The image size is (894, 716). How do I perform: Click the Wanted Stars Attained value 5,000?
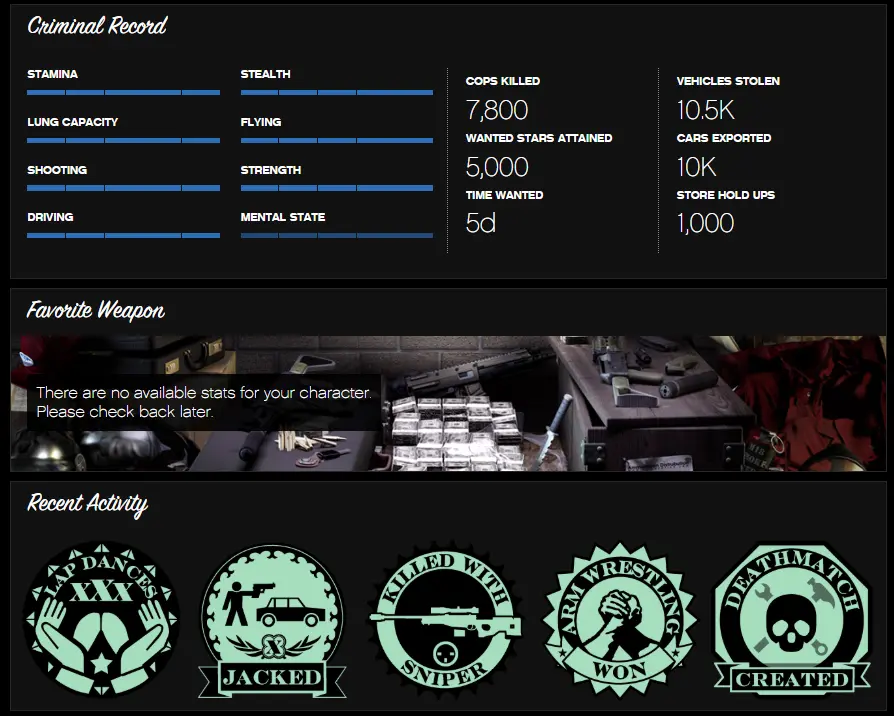[497, 167]
